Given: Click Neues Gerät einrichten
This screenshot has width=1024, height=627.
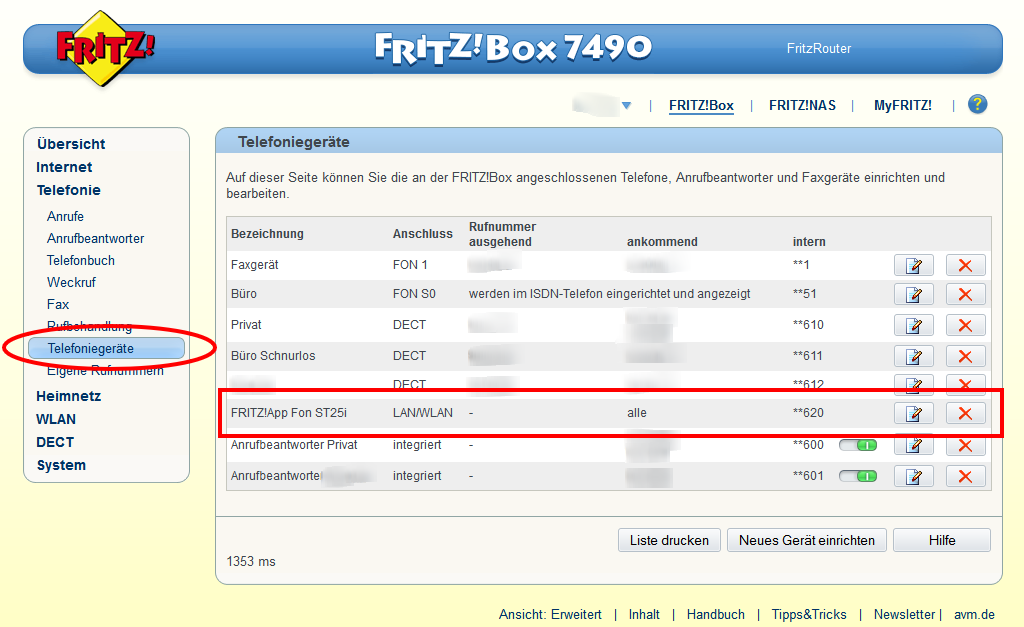Looking at the screenshot, I should pyautogui.click(x=807, y=540).
